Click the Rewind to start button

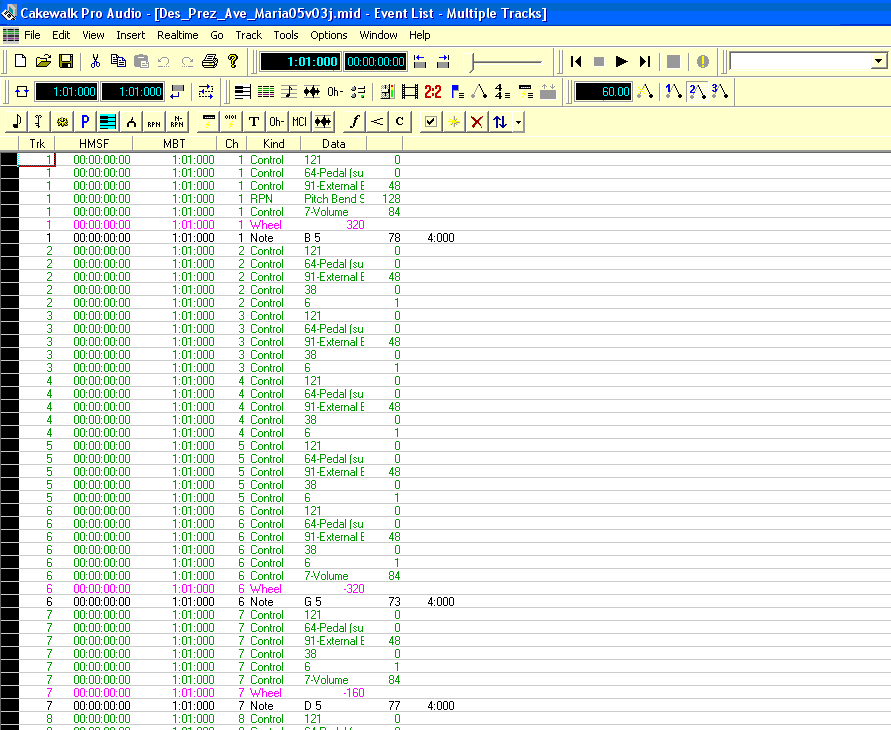click(x=576, y=61)
